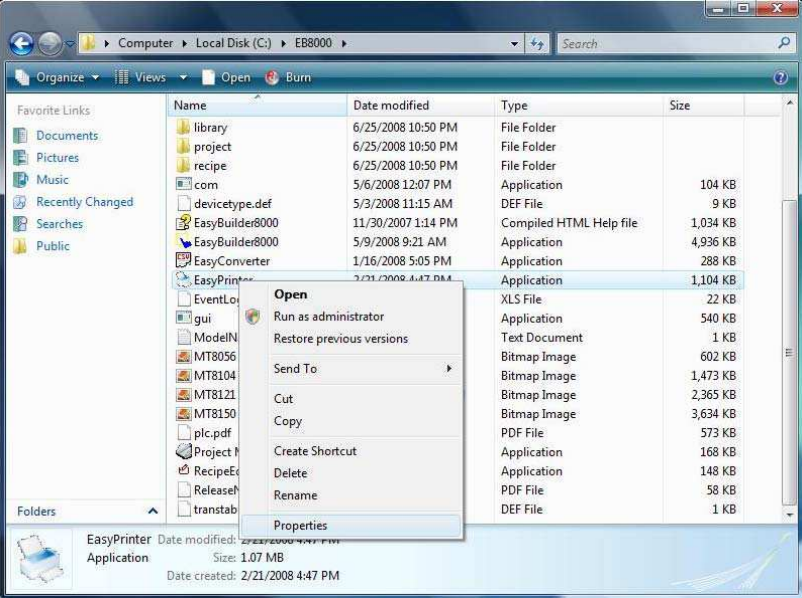Select the recipe folder icon
The image size is (802, 598).
pos(183,165)
